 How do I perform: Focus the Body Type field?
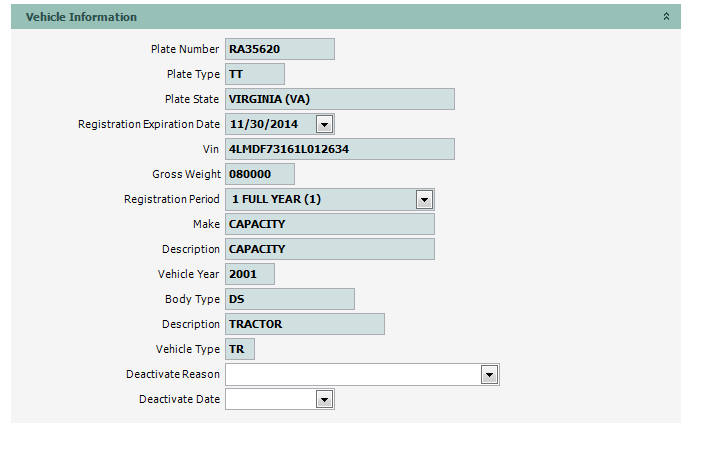pyautogui.click(x=289, y=299)
